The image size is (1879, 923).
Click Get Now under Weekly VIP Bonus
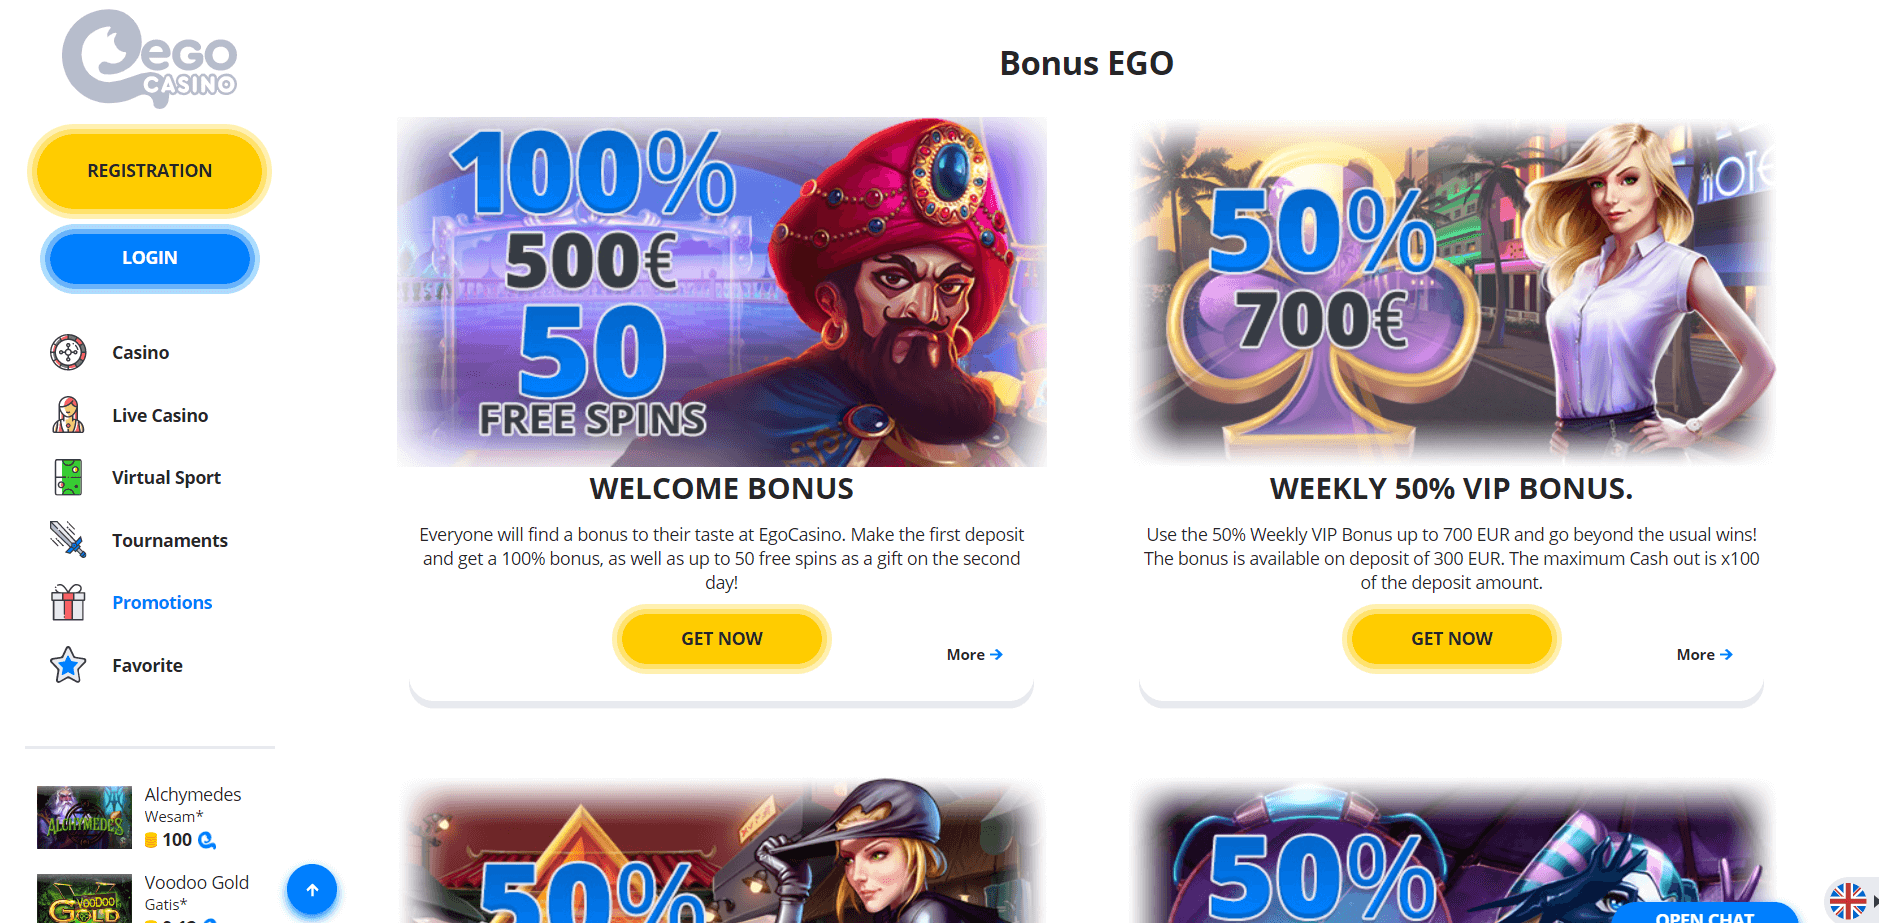pyautogui.click(x=1451, y=639)
